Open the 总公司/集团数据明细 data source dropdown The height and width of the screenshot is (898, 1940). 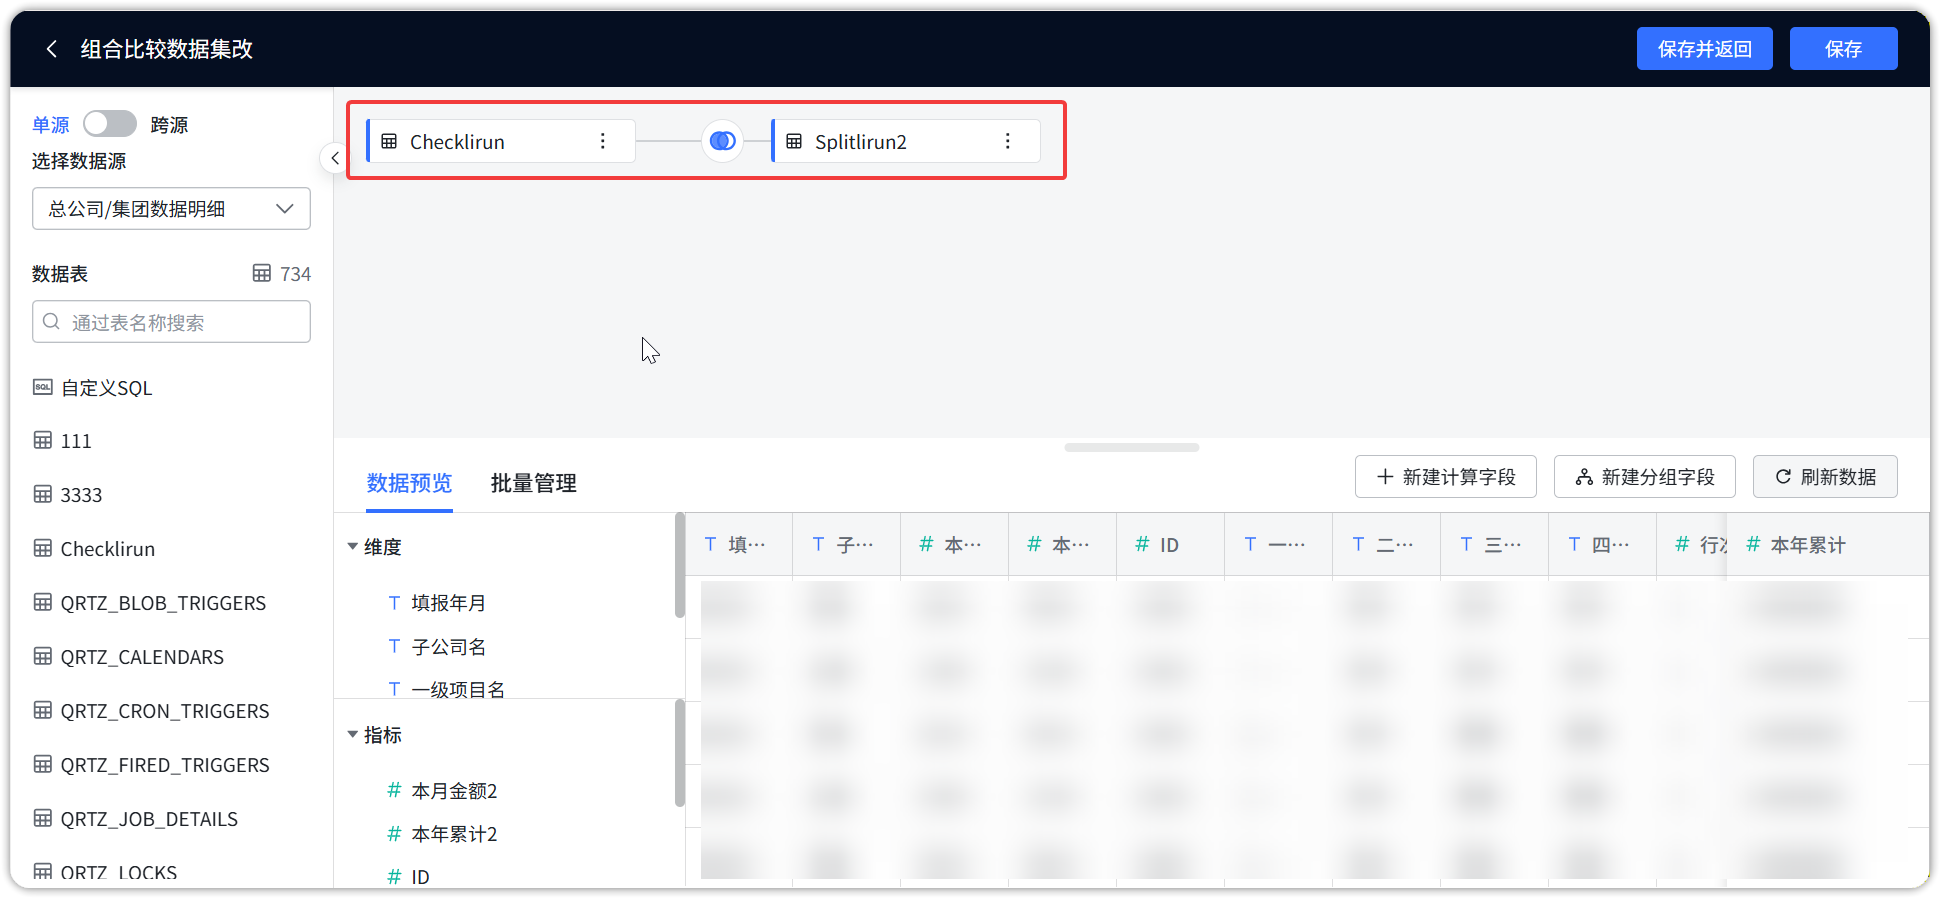171,209
